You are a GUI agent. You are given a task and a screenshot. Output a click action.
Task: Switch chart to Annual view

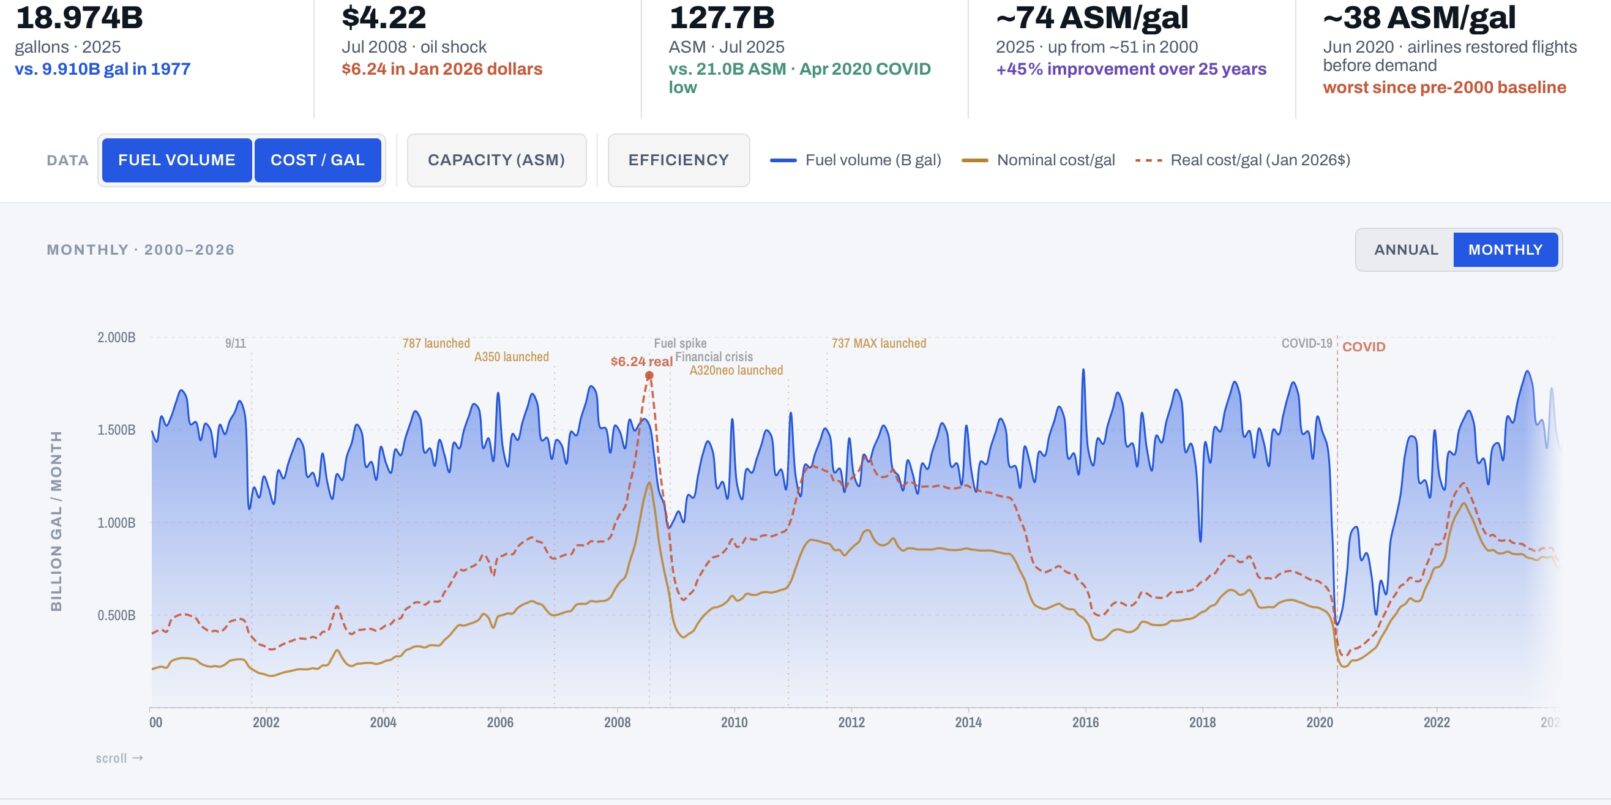[1405, 250]
